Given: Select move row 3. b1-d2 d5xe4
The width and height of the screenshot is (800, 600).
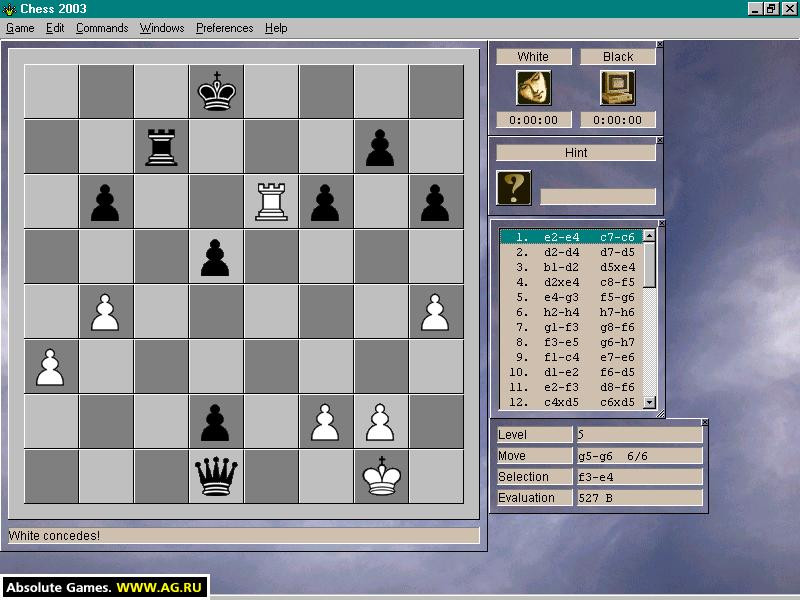Looking at the screenshot, I should 571,267.
